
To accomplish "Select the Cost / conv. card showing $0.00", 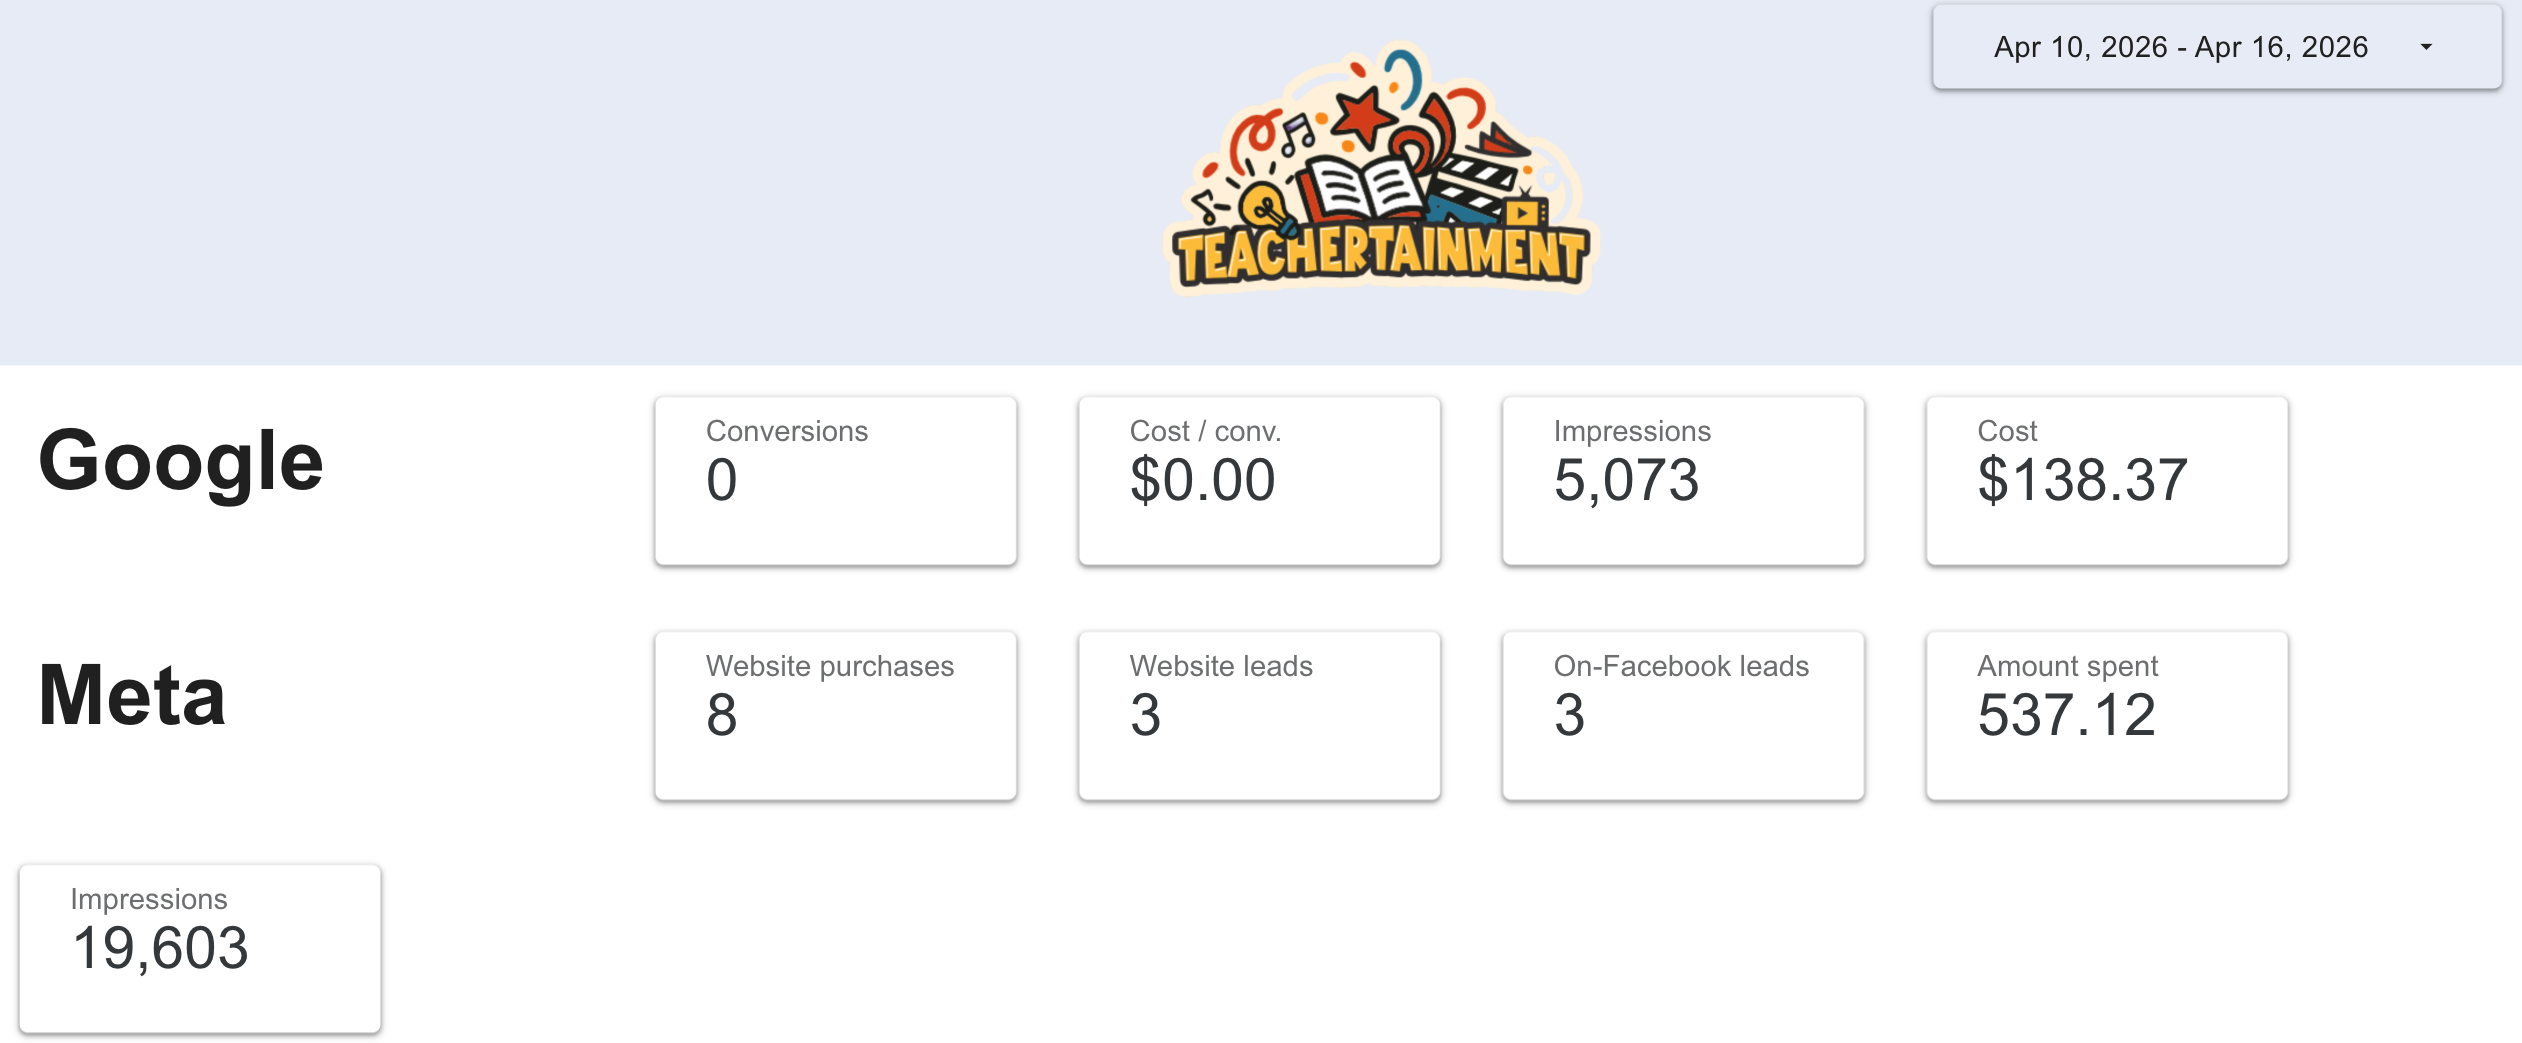I will coord(1260,480).
